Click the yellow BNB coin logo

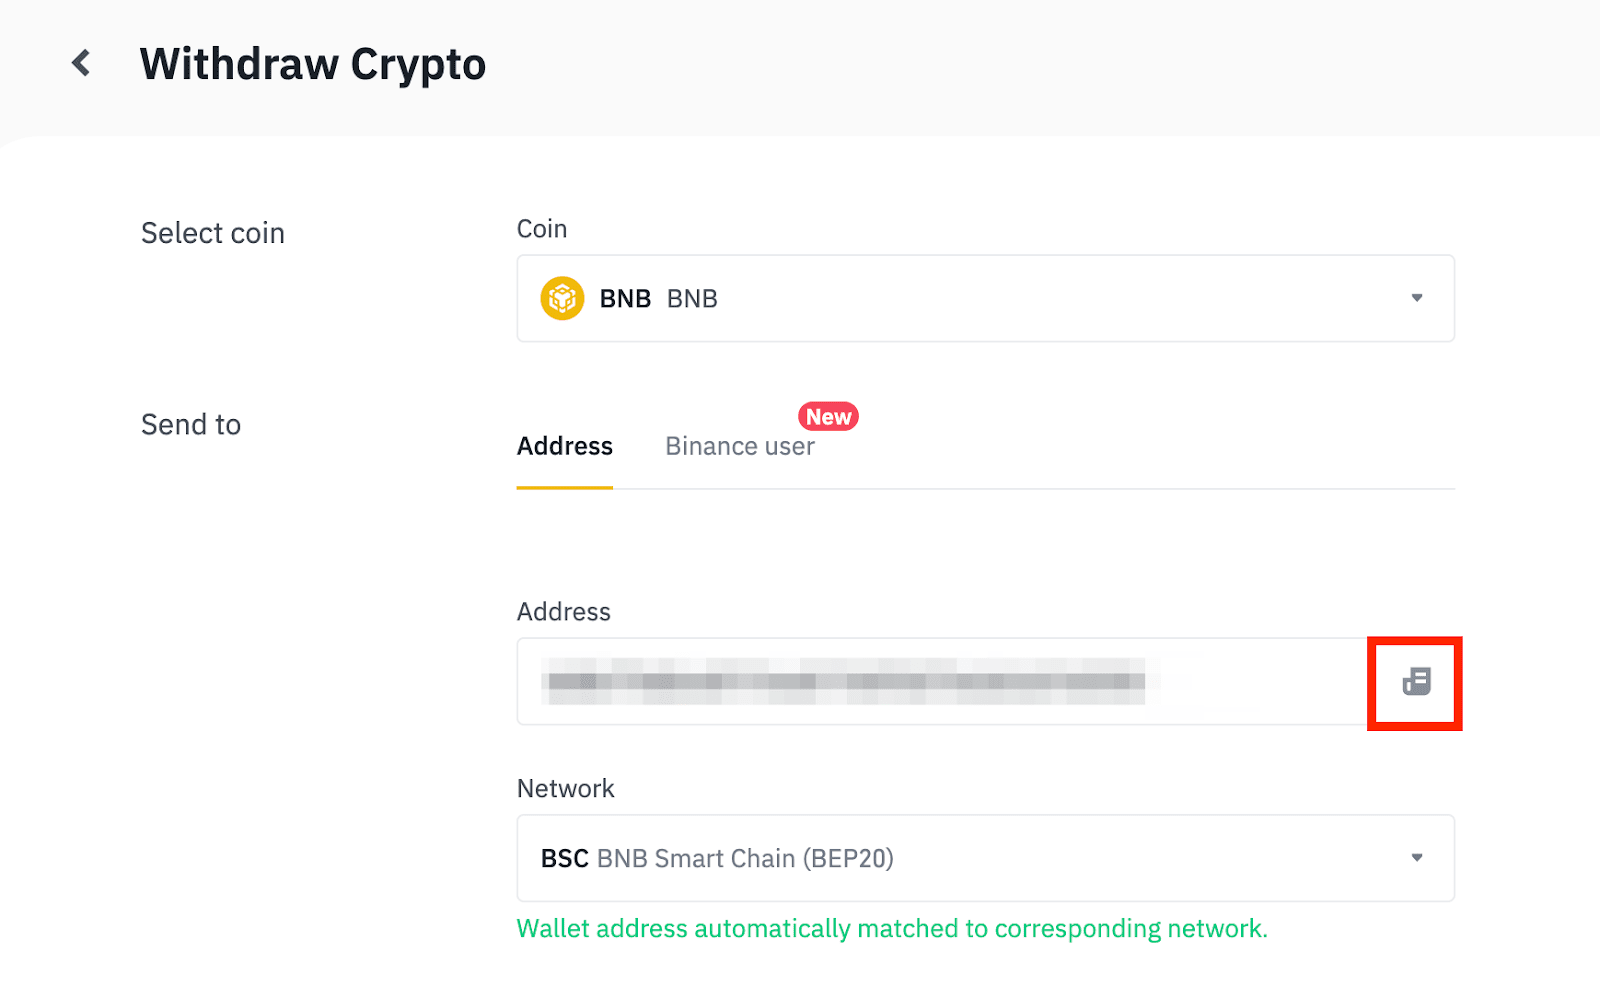pyautogui.click(x=562, y=298)
